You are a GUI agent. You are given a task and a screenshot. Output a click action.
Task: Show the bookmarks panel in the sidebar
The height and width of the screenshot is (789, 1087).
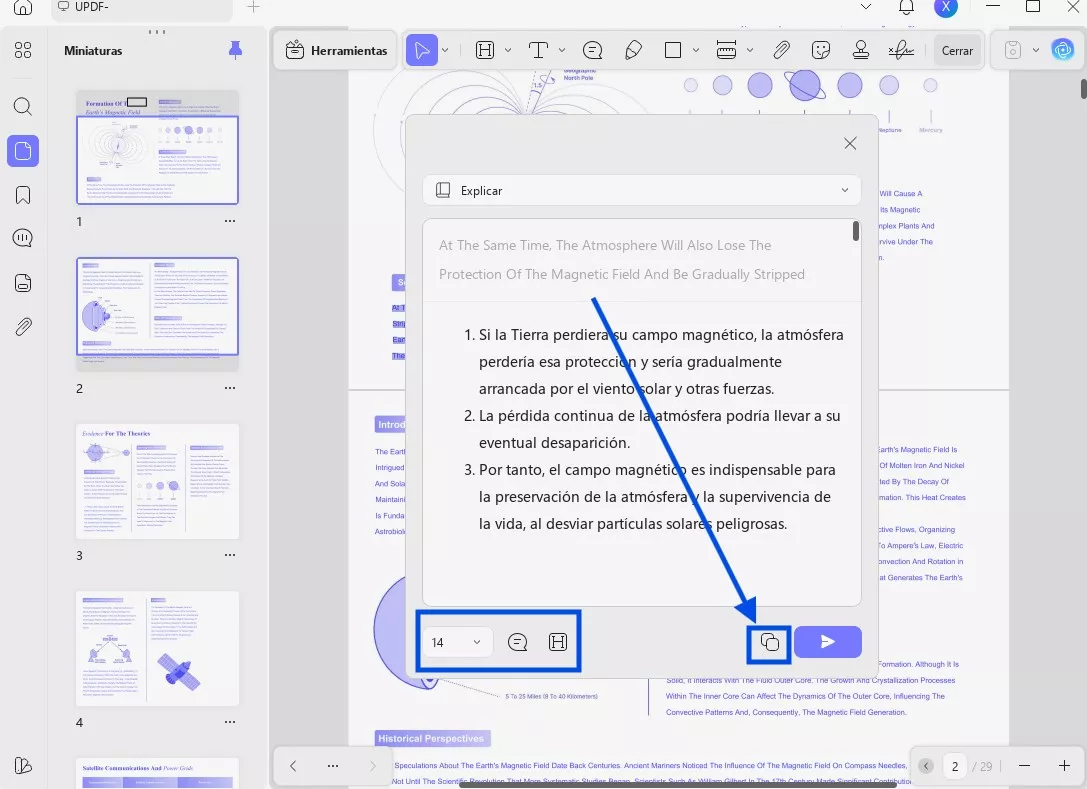(23, 194)
